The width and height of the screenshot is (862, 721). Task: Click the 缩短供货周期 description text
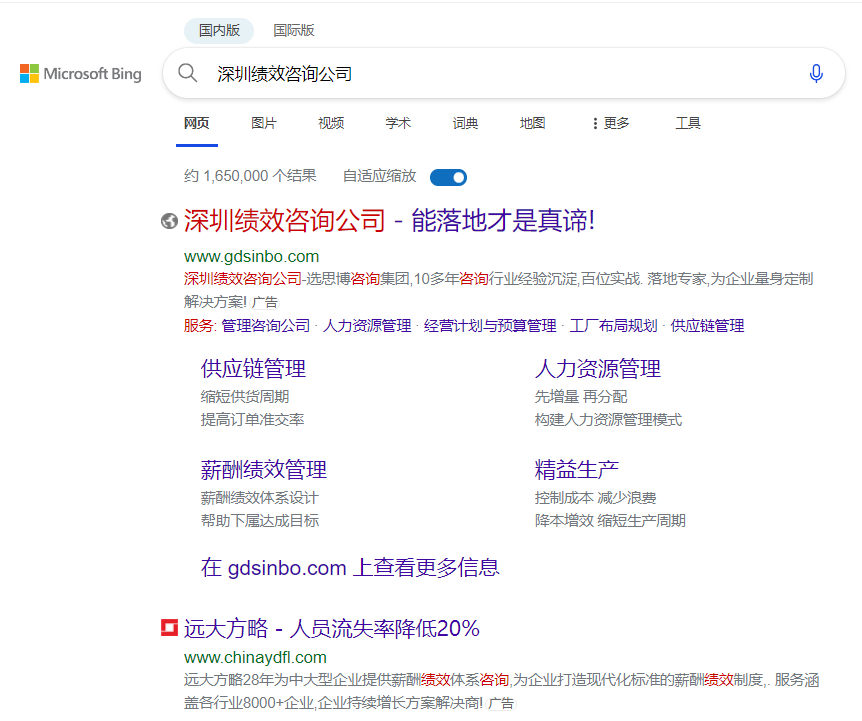click(245, 396)
